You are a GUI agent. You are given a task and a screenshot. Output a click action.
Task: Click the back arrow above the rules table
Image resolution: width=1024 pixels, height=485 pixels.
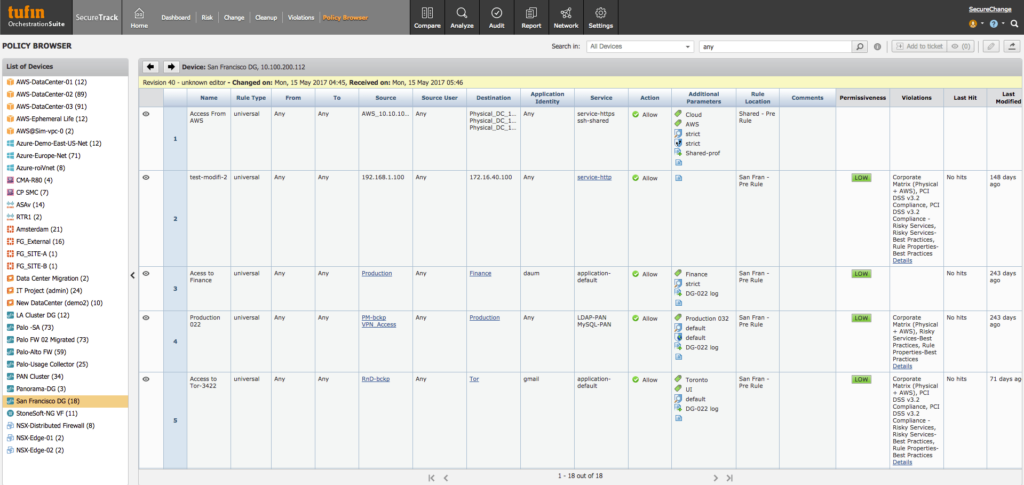pos(151,66)
